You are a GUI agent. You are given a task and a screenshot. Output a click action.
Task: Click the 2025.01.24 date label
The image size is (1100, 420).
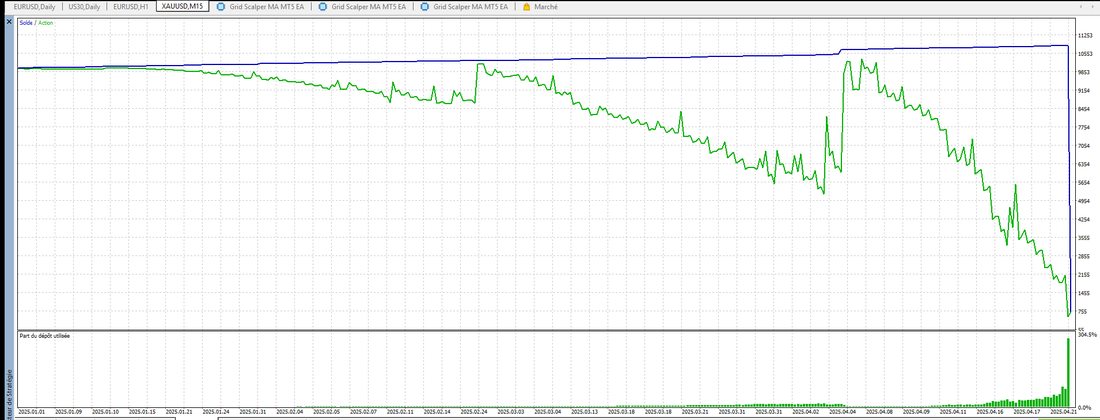click(216, 413)
